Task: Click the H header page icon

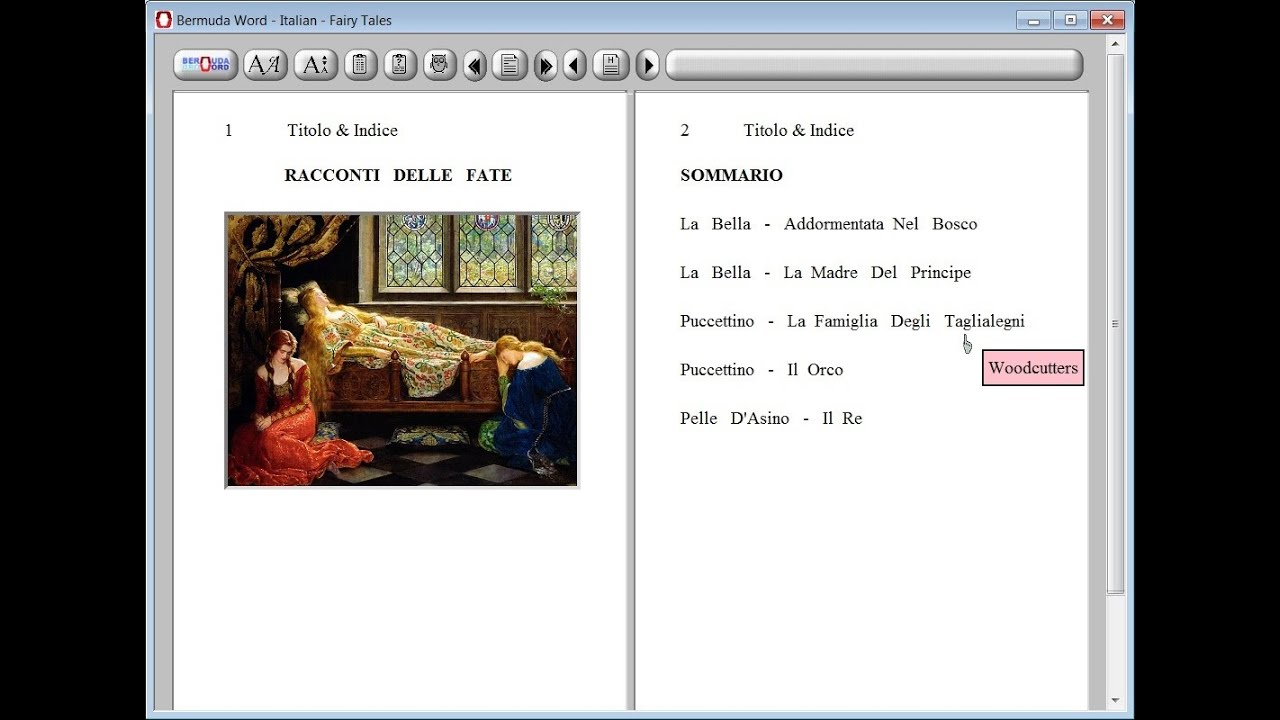Action: coord(610,65)
